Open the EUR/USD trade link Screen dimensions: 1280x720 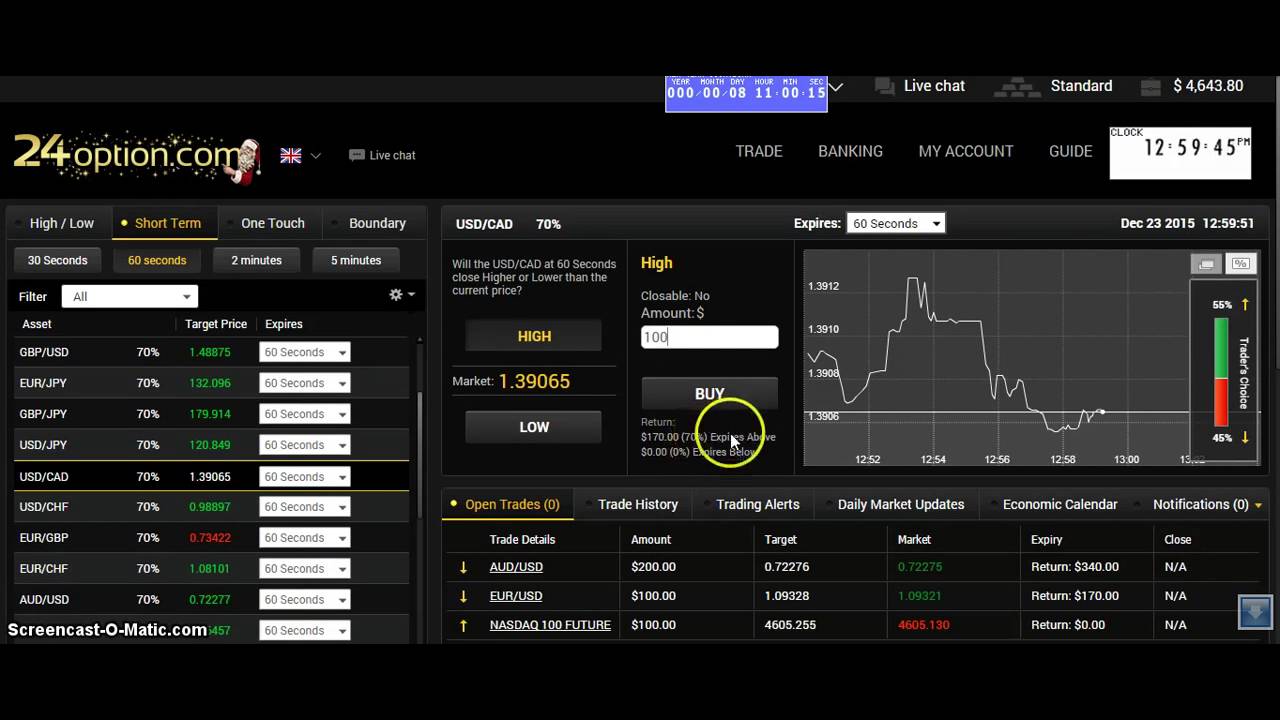516,596
